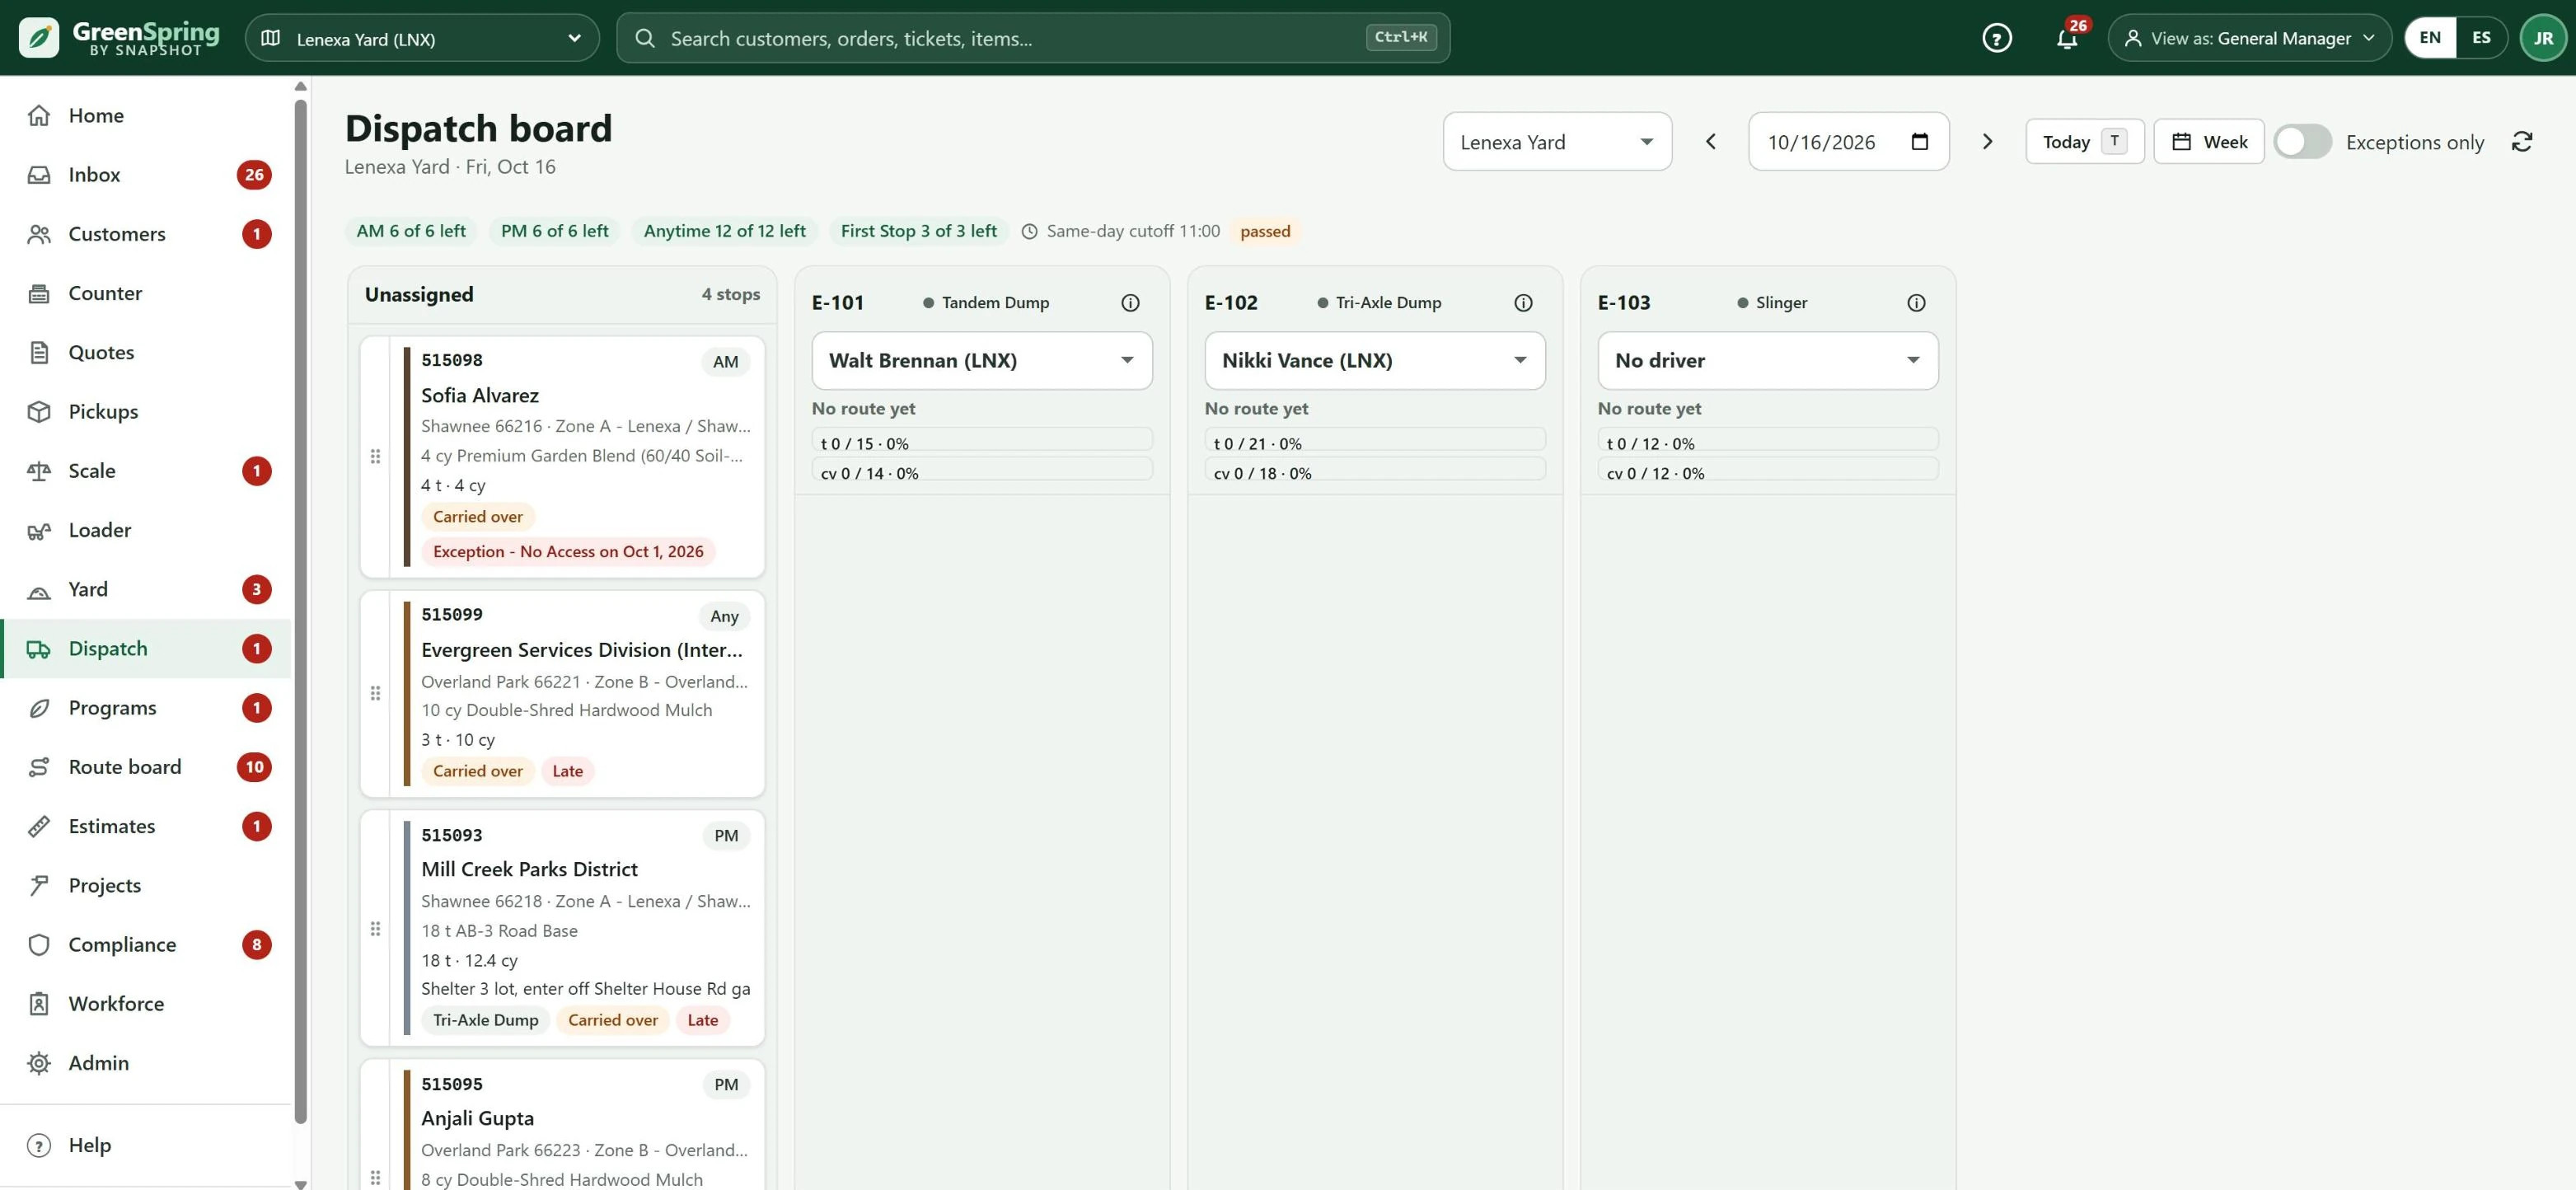
Task: Go to previous day with left chevron
Action: pyautogui.click(x=1710, y=141)
